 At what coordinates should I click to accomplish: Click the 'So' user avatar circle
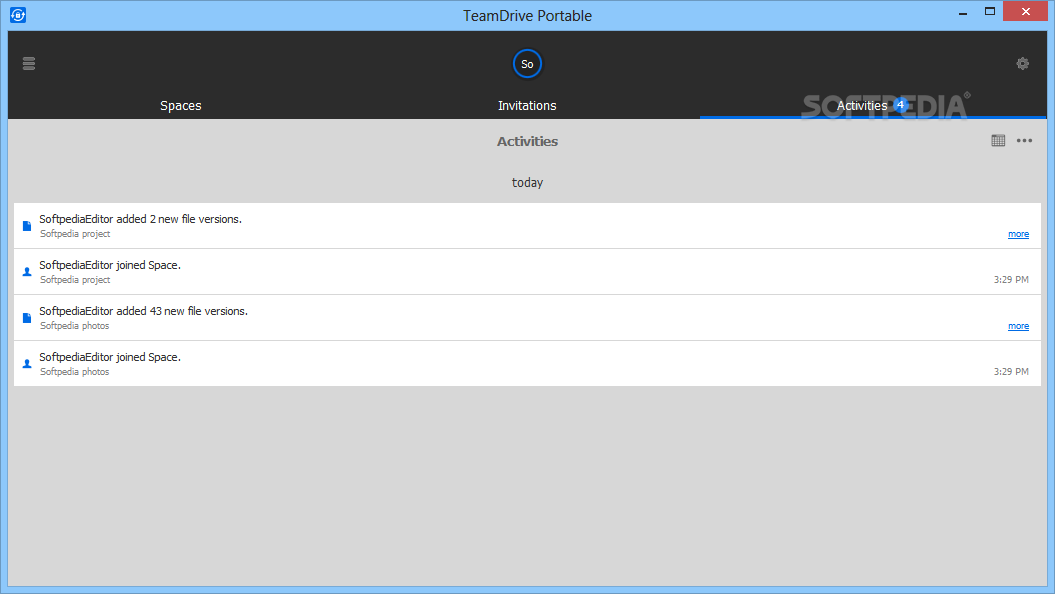[527, 64]
